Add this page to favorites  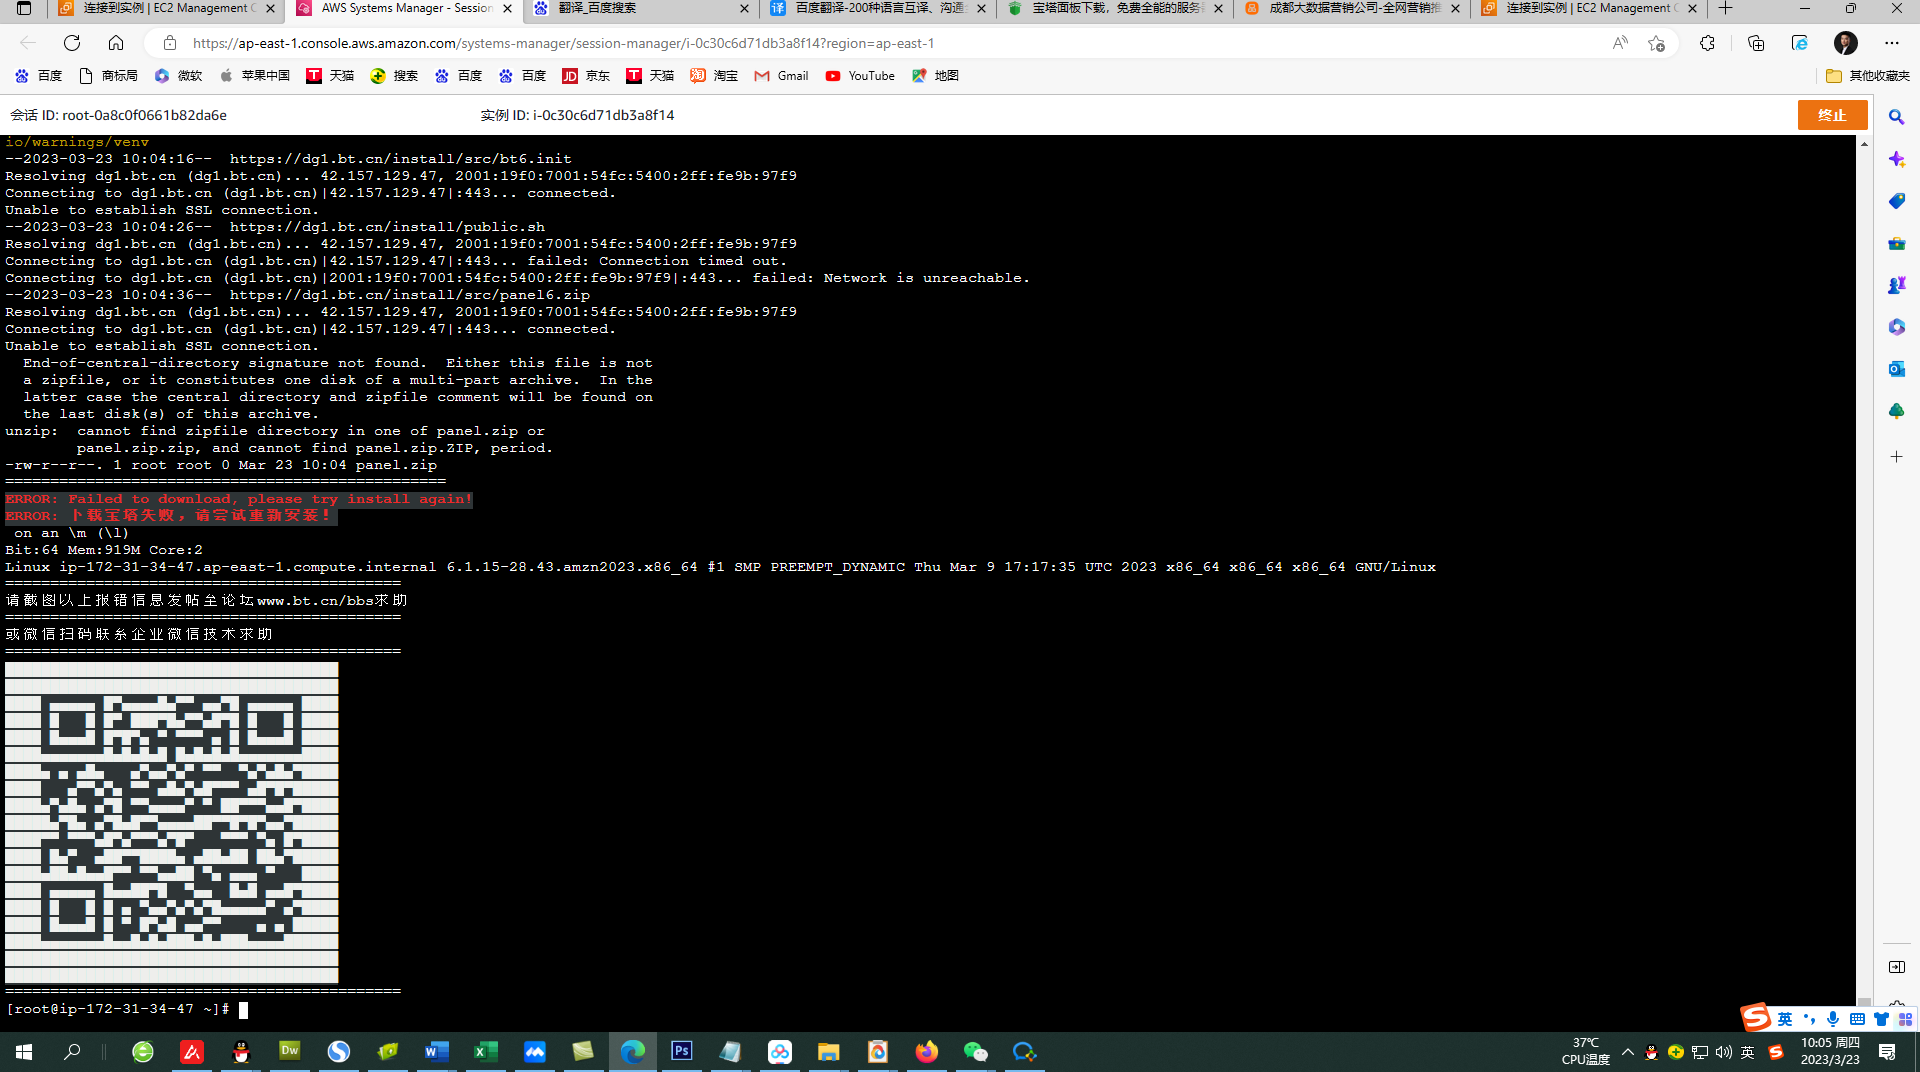pos(1657,43)
